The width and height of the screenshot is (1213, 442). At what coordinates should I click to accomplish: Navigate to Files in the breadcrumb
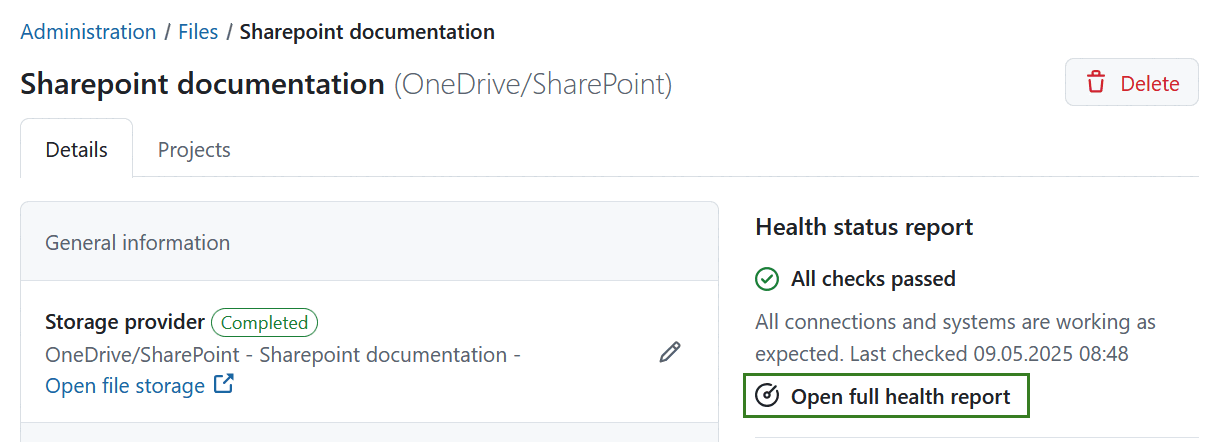tap(198, 32)
